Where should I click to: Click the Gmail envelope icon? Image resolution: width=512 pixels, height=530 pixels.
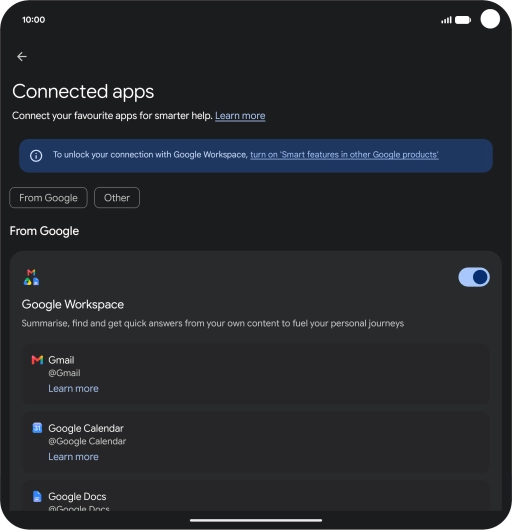tap(37, 360)
